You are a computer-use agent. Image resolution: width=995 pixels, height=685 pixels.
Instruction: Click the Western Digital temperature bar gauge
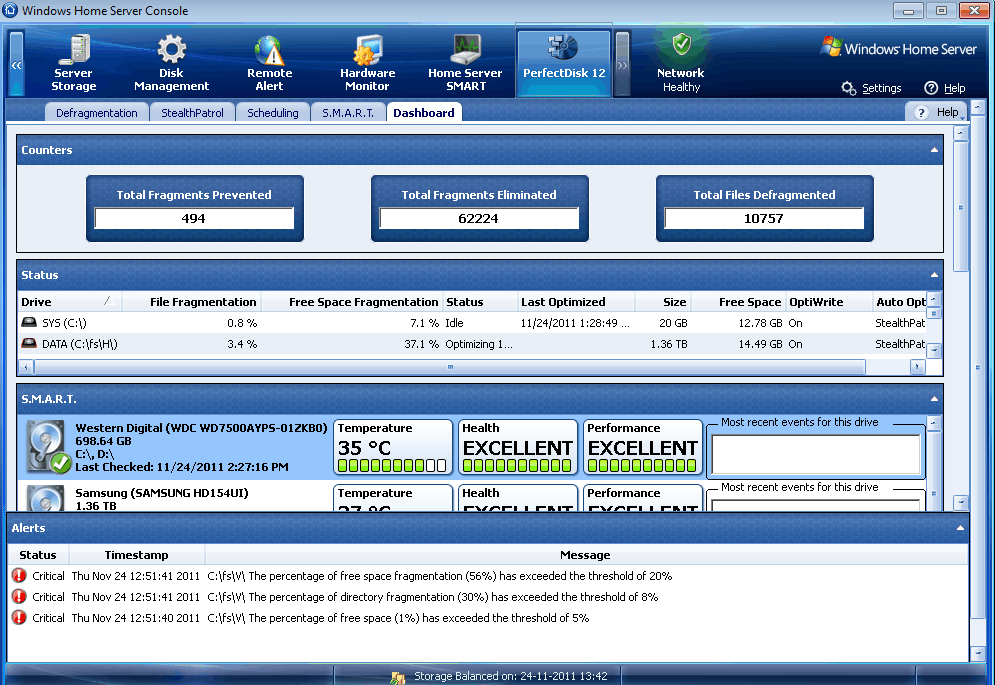coord(392,465)
